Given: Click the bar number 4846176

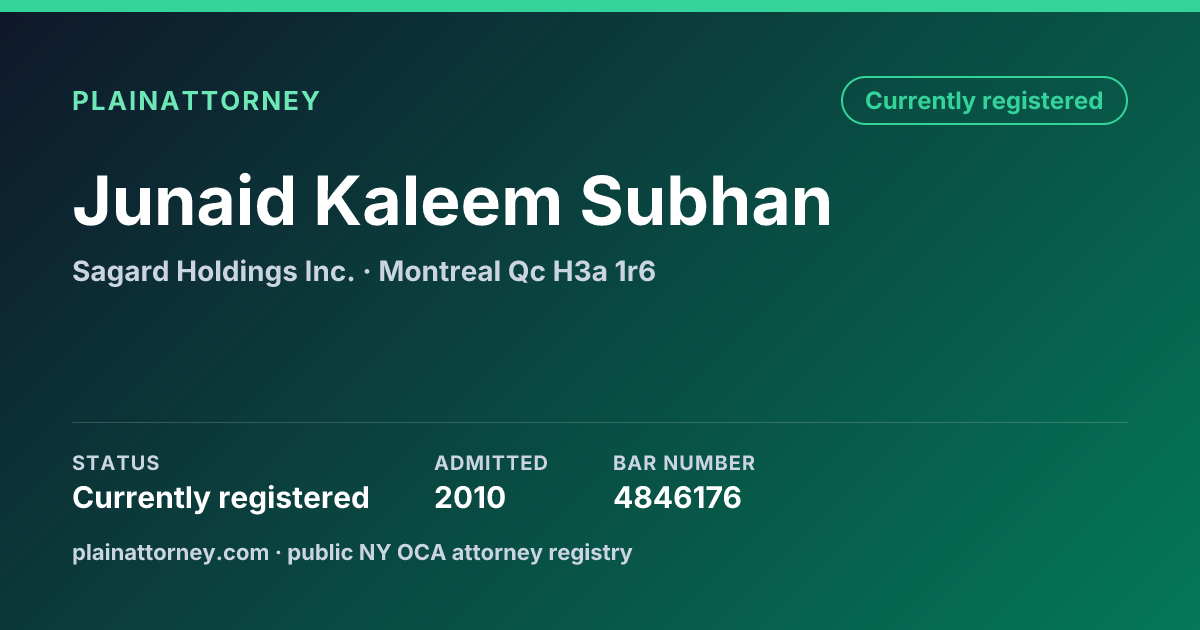Looking at the screenshot, I should (x=677, y=498).
